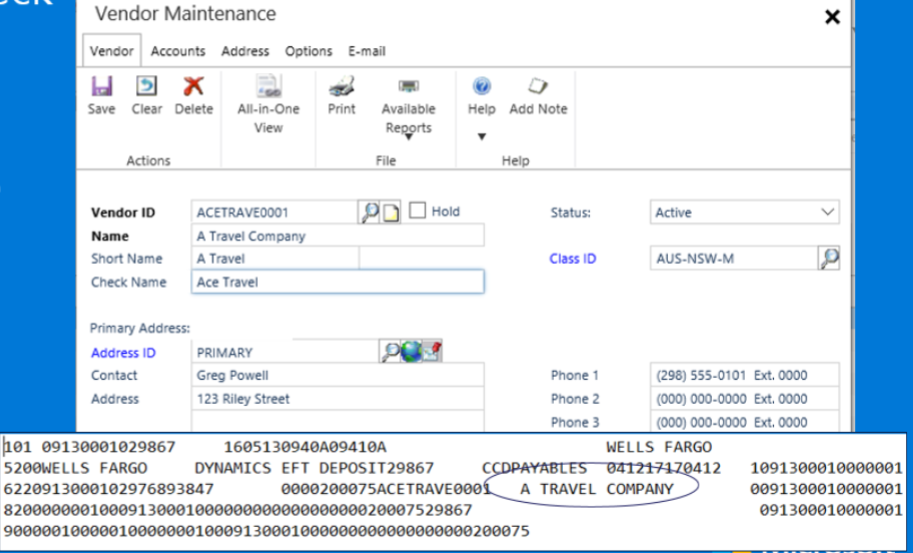
Task: Click the Add Note icon
Action: 538,86
